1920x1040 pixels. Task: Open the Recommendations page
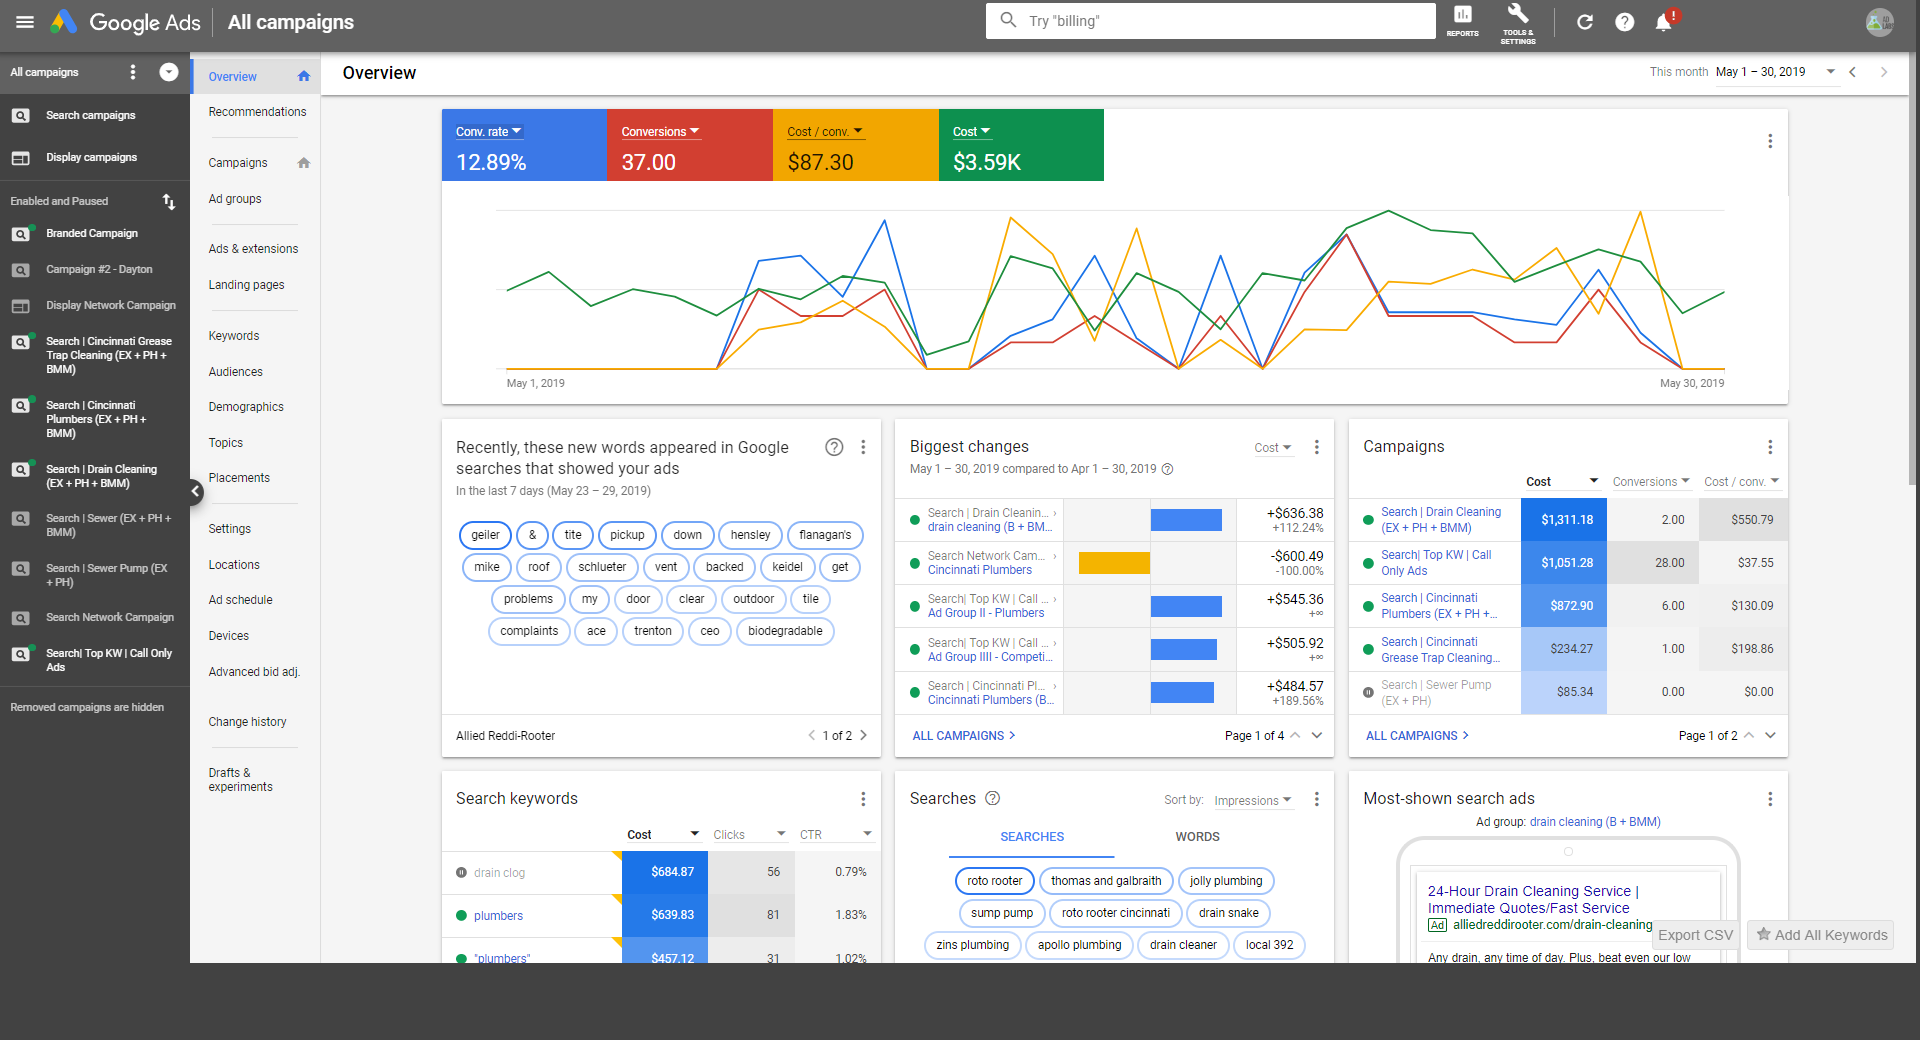(x=257, y=112)
